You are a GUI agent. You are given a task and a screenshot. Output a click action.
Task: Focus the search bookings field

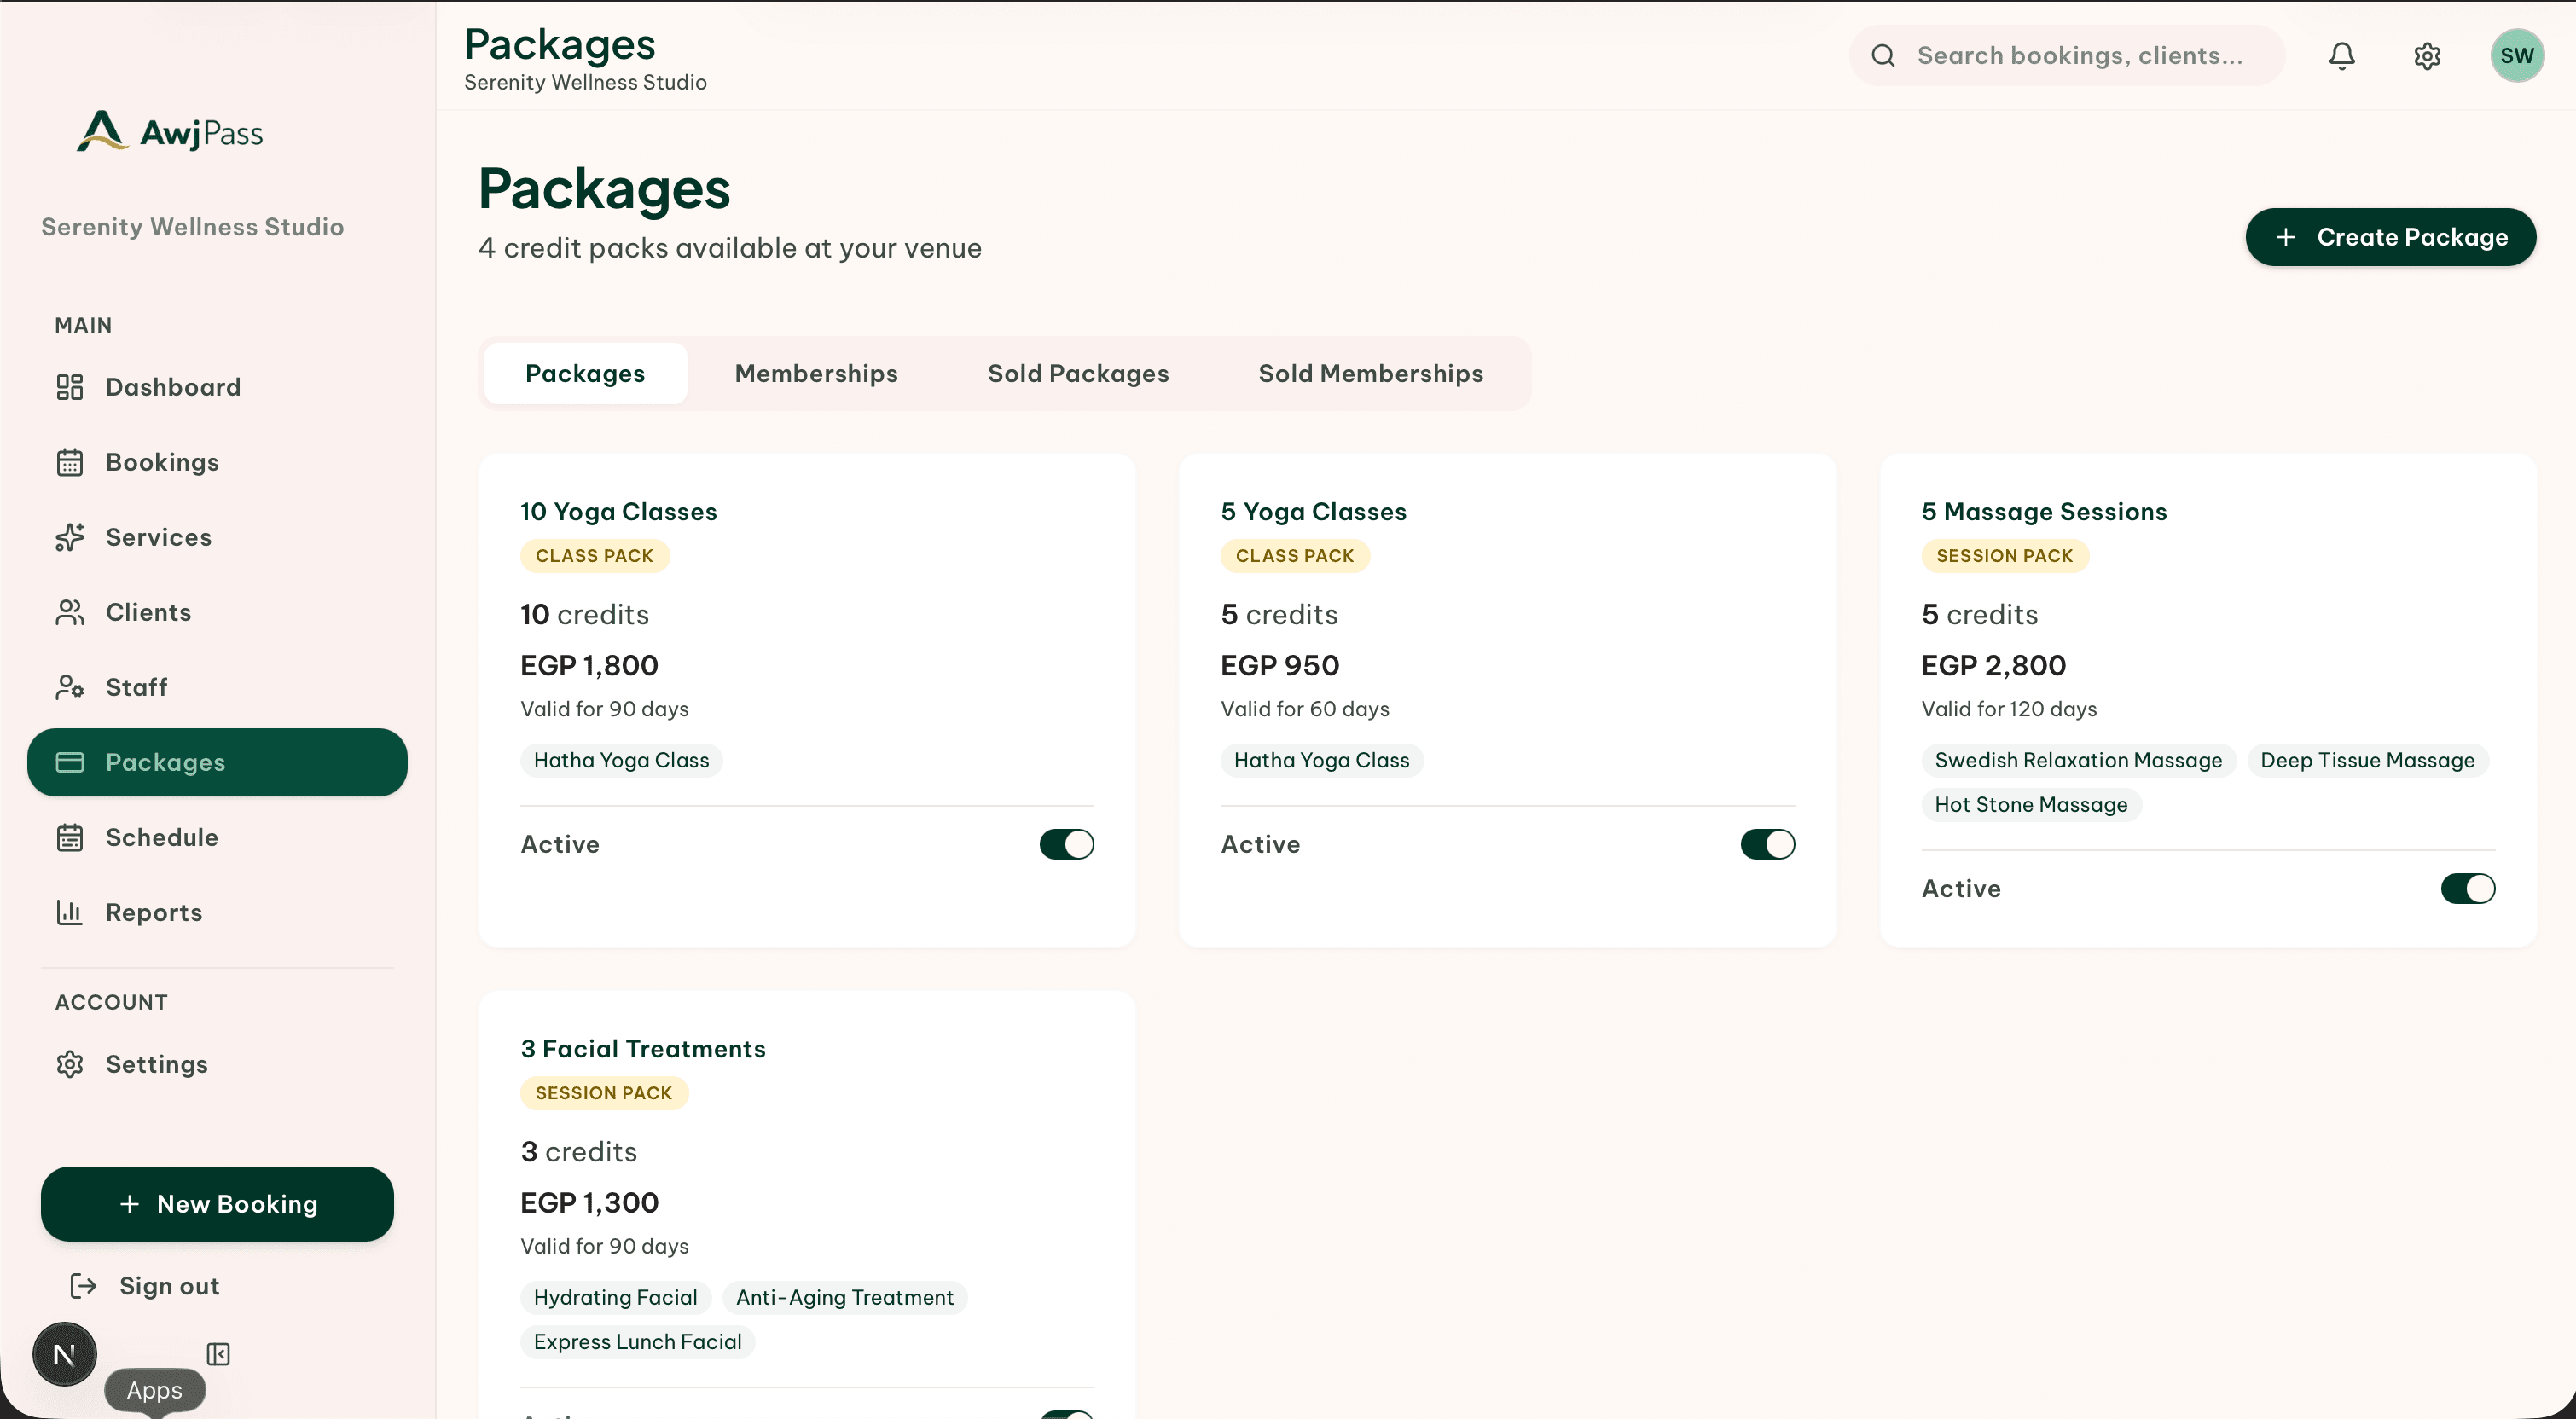coord(2067,56)
